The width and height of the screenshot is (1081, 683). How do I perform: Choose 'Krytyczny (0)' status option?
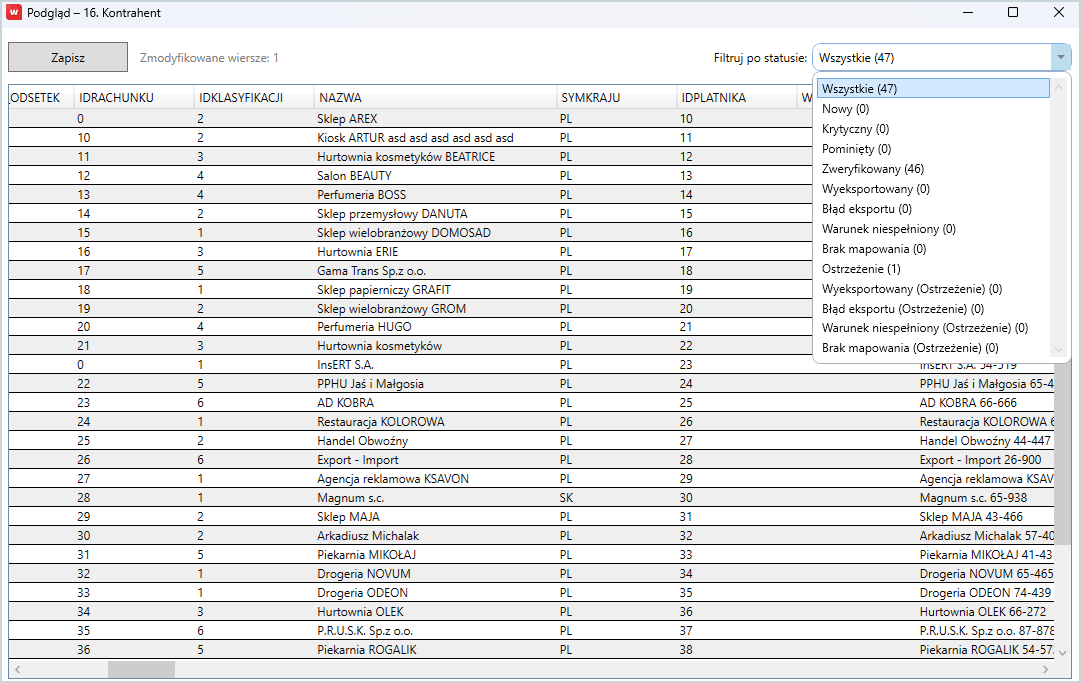click(855, 128)
